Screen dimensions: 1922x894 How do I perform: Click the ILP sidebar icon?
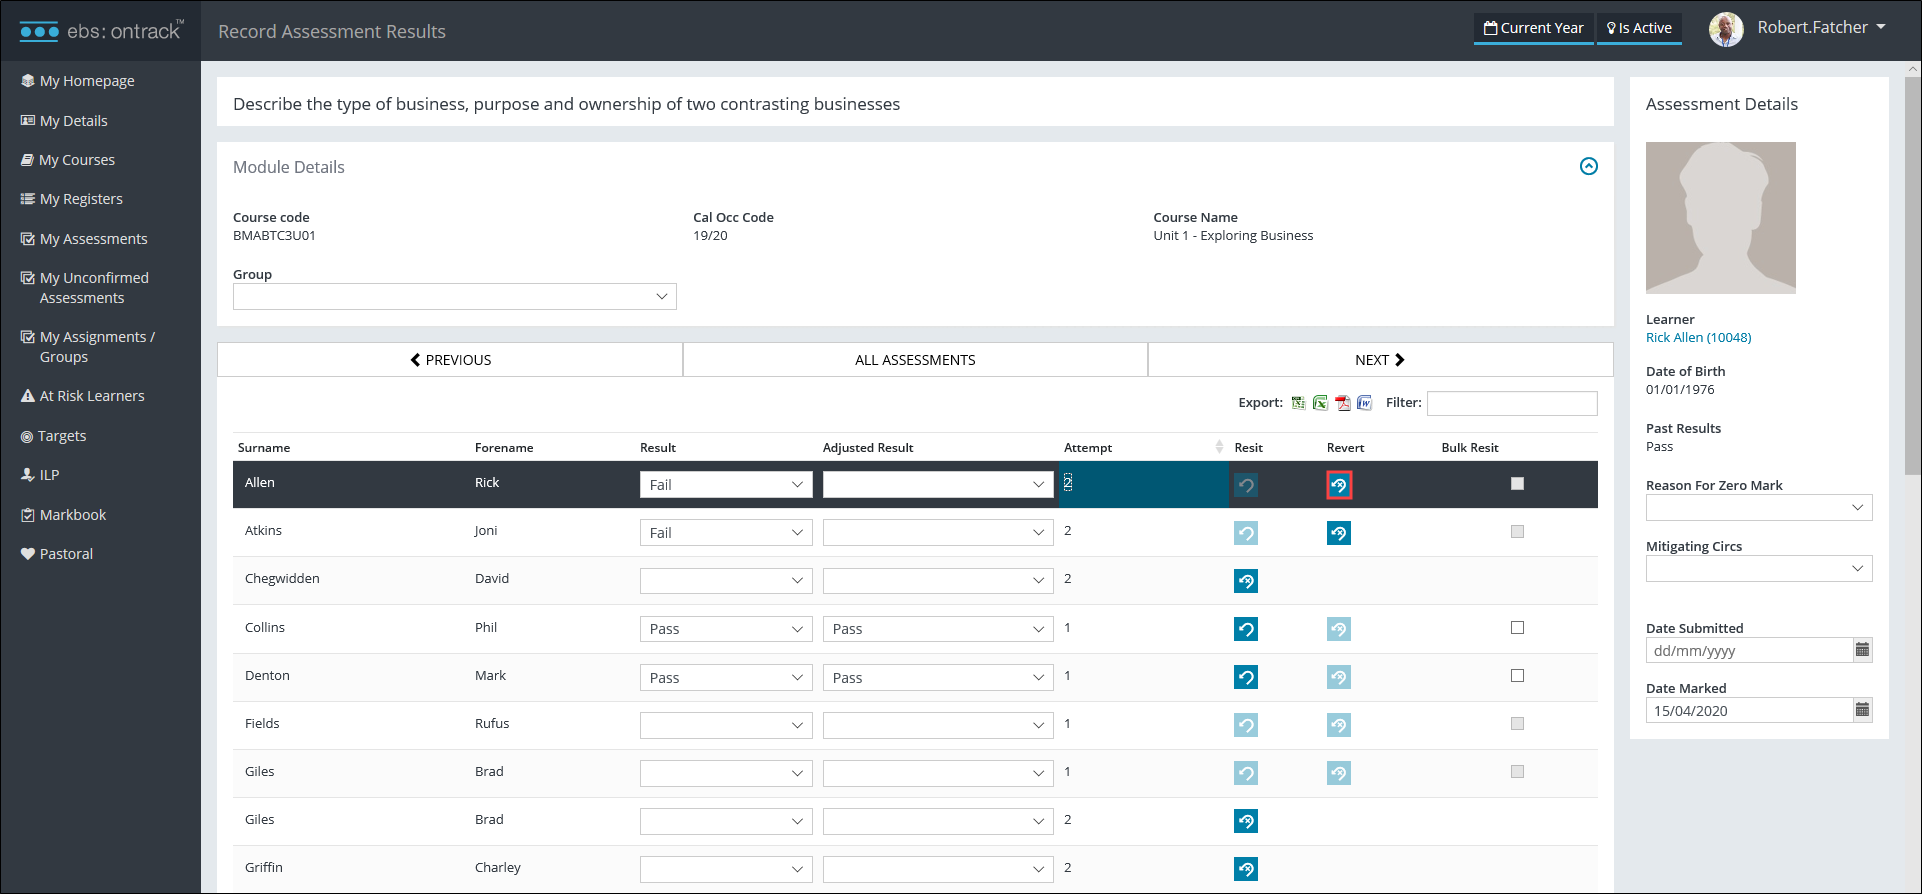pyautogui.click(x=28, y=475)
